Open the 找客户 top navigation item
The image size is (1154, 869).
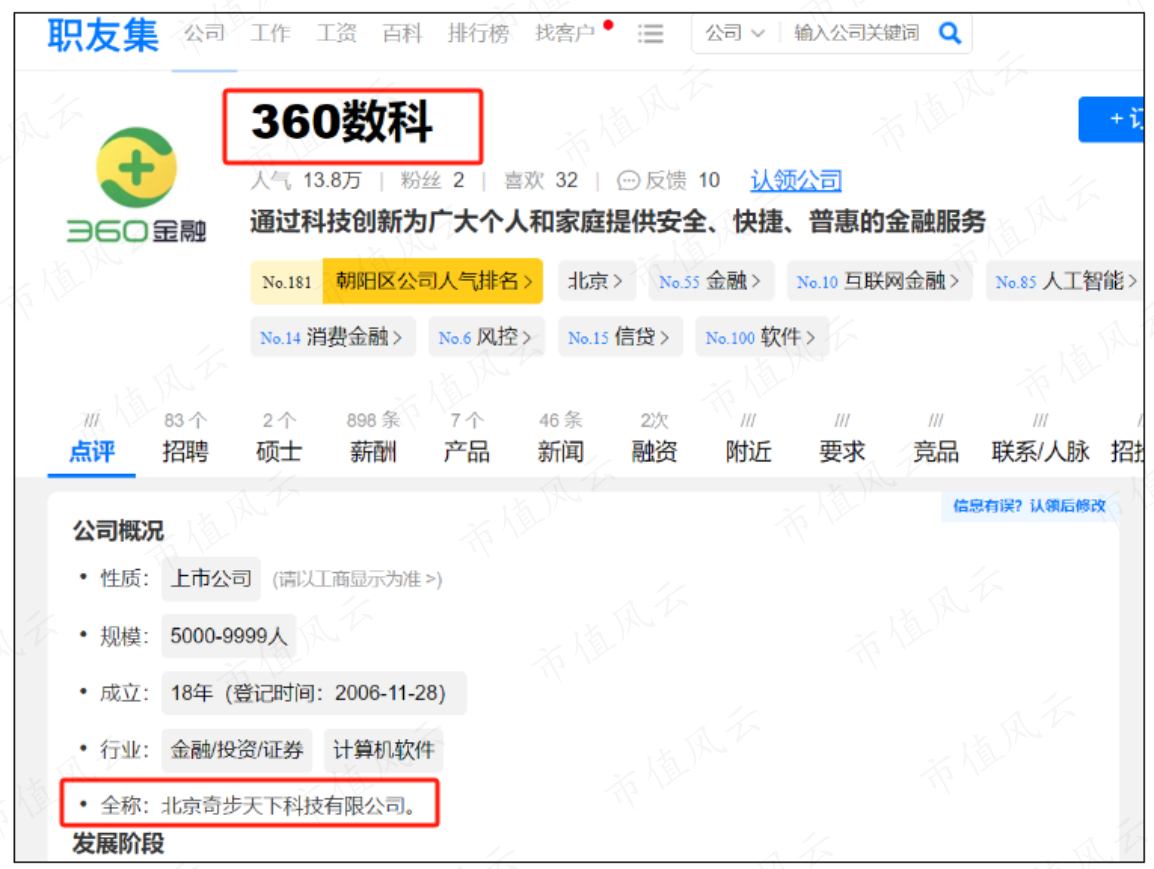click(x=565, y=33)
